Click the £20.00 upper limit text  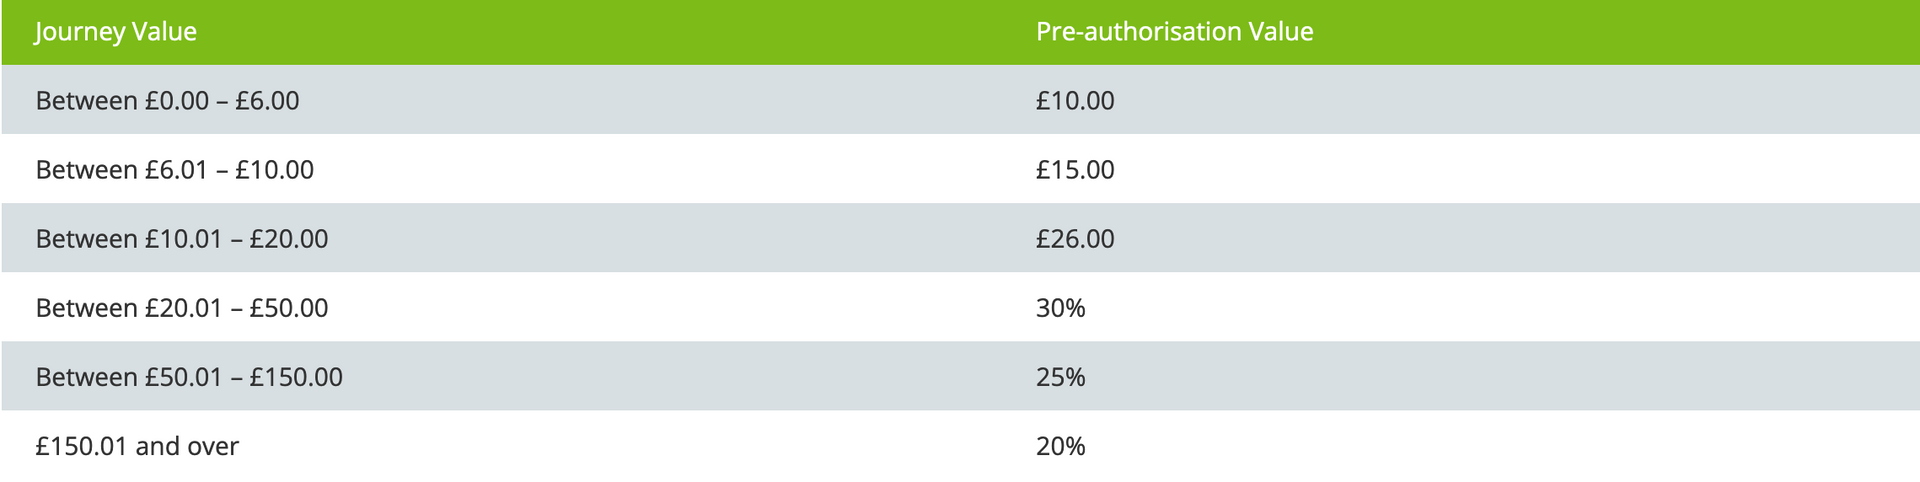pos(289,238)
